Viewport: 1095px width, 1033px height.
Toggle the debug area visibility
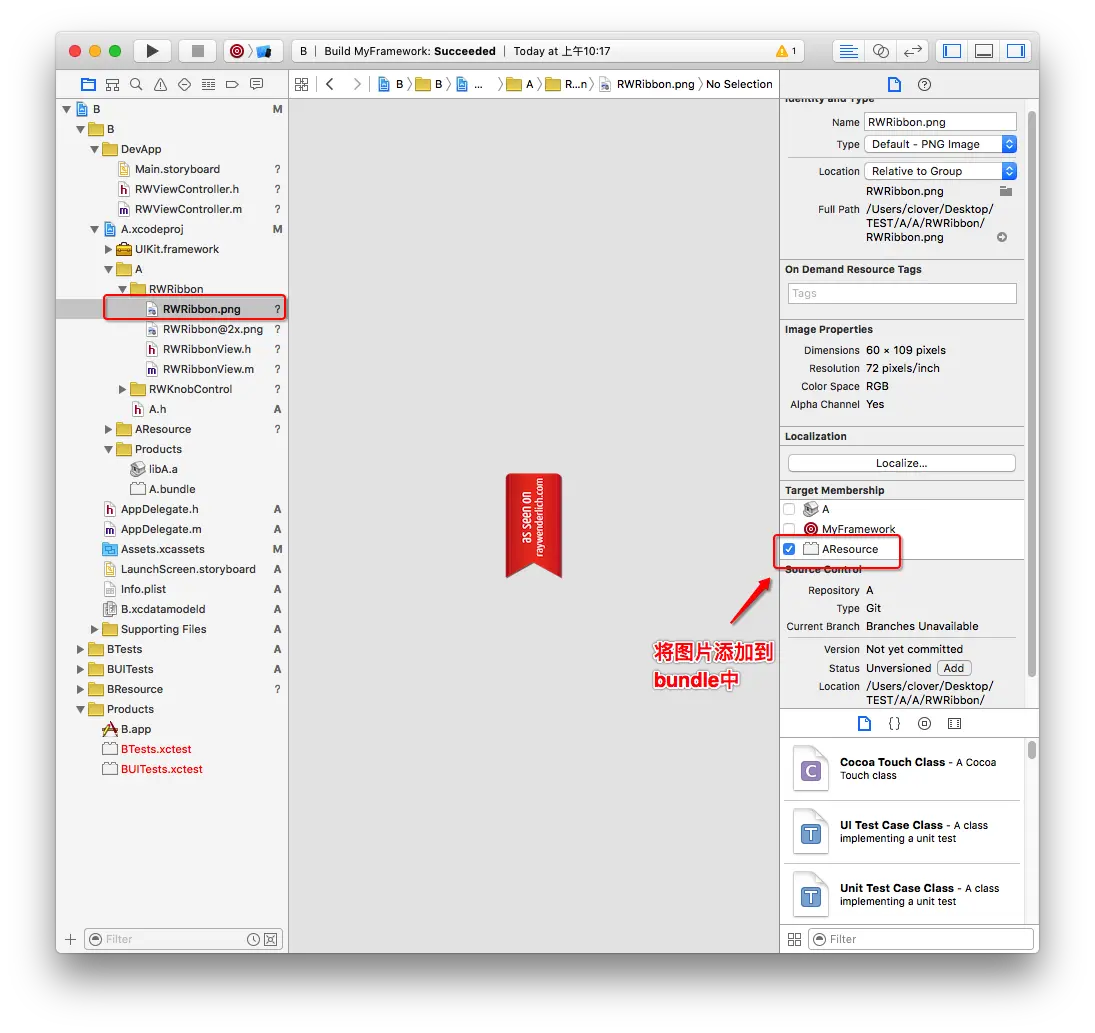pyautogui.click(x=984, y=51)
